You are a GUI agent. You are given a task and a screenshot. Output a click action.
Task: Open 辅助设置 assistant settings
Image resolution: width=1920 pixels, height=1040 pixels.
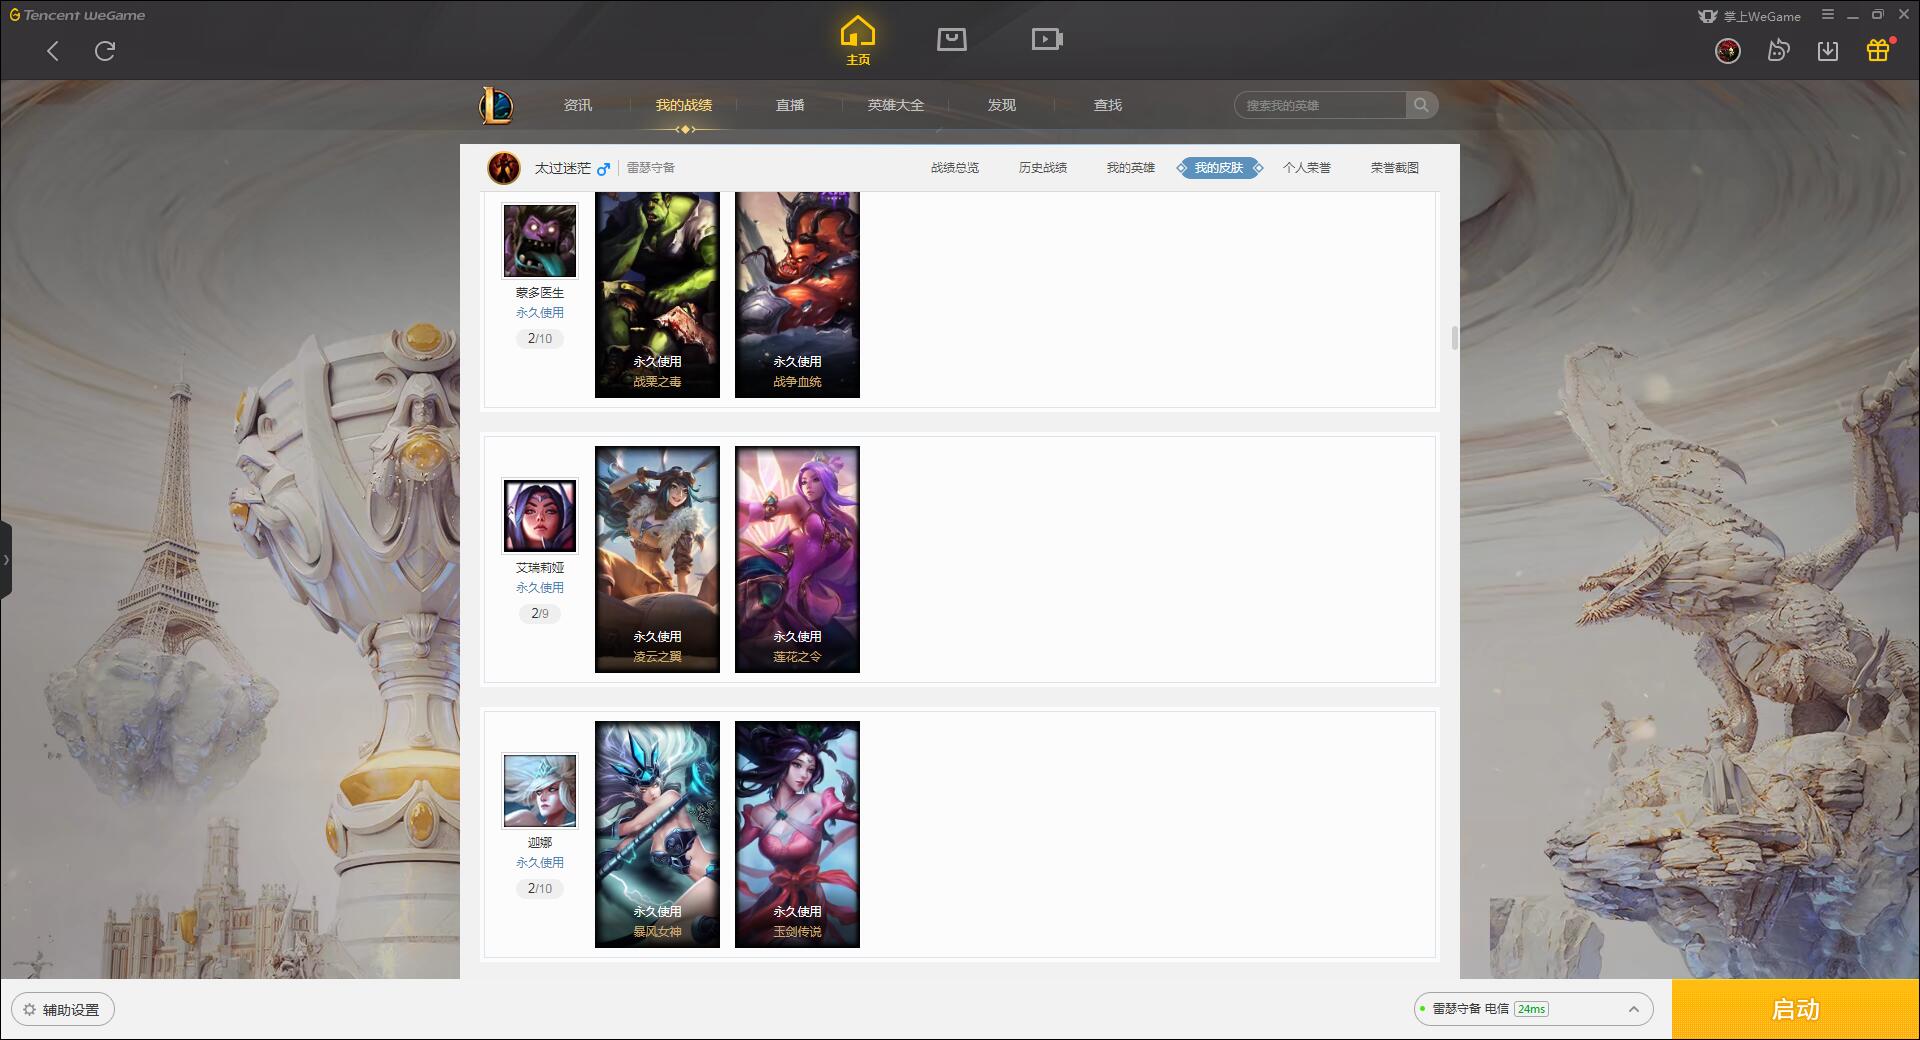point(63,1010)
